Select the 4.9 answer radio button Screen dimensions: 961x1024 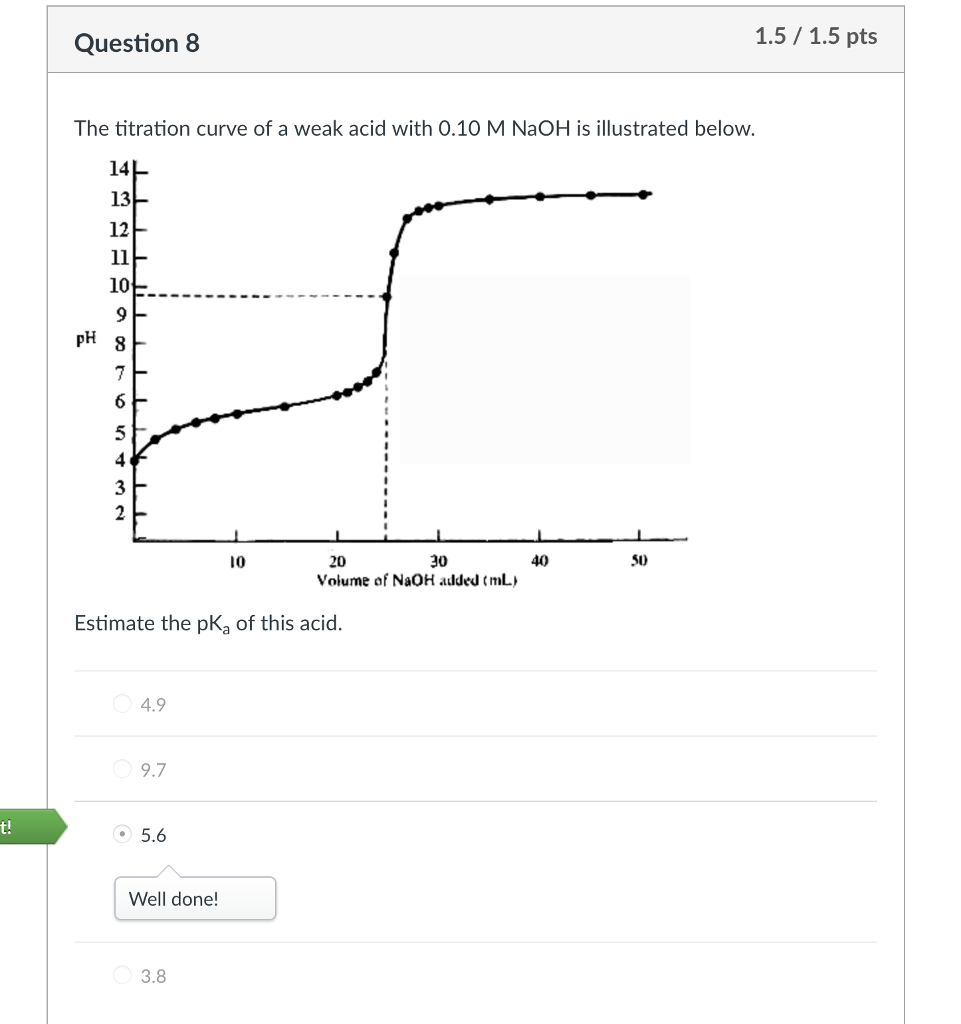click(122, 703)
